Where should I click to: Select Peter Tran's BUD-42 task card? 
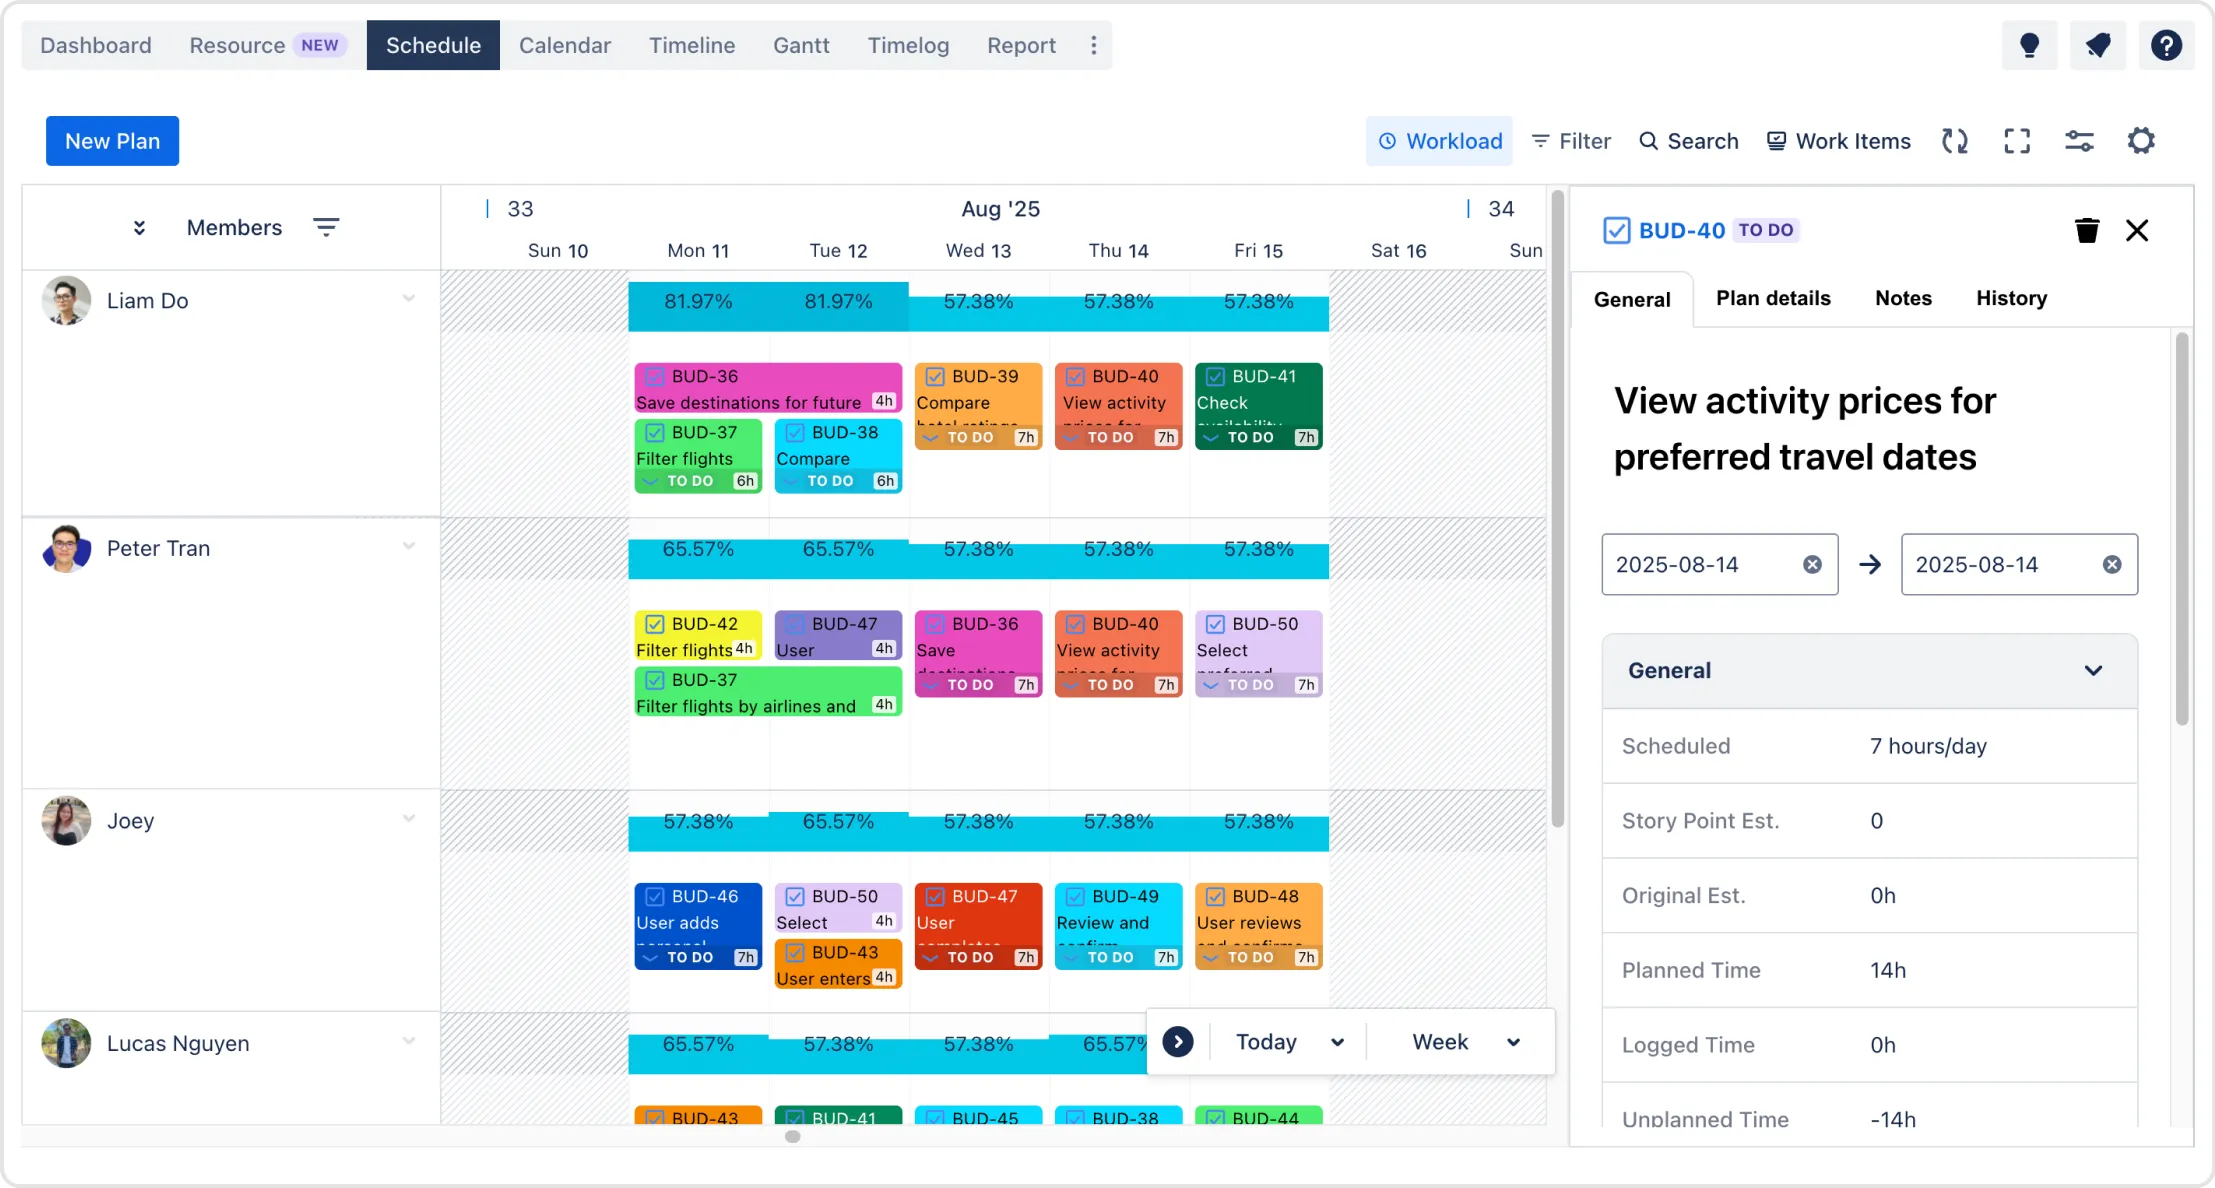(698, 636)
